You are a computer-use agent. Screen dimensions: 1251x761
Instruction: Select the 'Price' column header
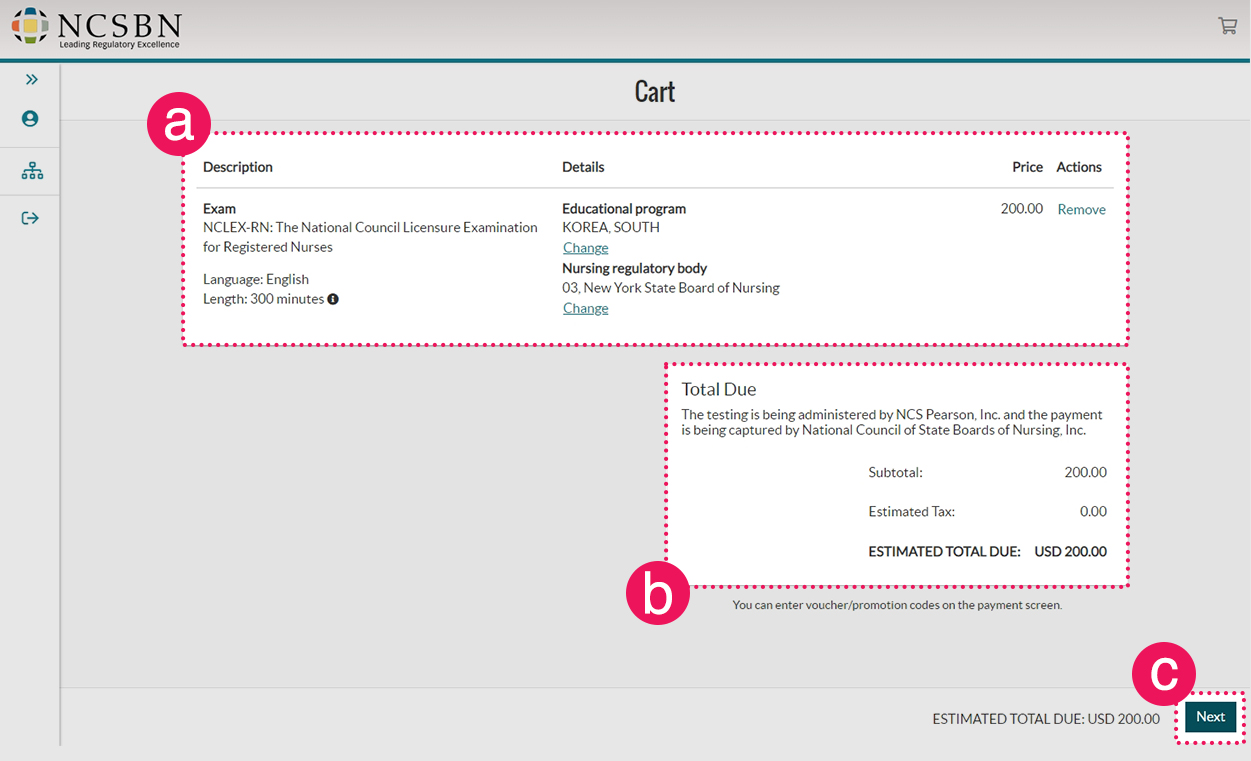tap(1027, 167)
